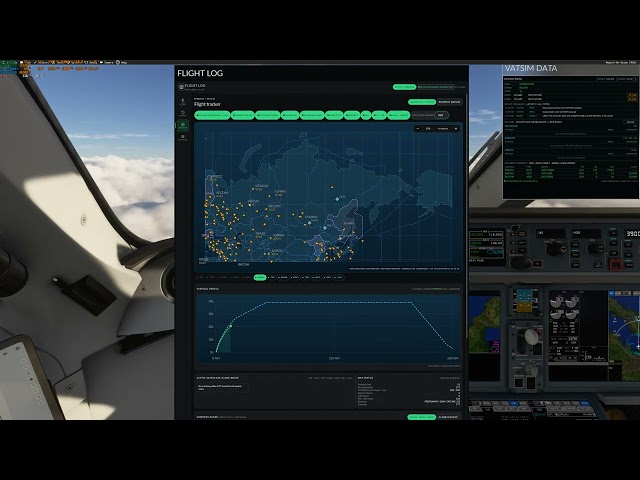Screen dimensions: 640x480
Task: Click the map zoom-in plus button
Action: 456,129
